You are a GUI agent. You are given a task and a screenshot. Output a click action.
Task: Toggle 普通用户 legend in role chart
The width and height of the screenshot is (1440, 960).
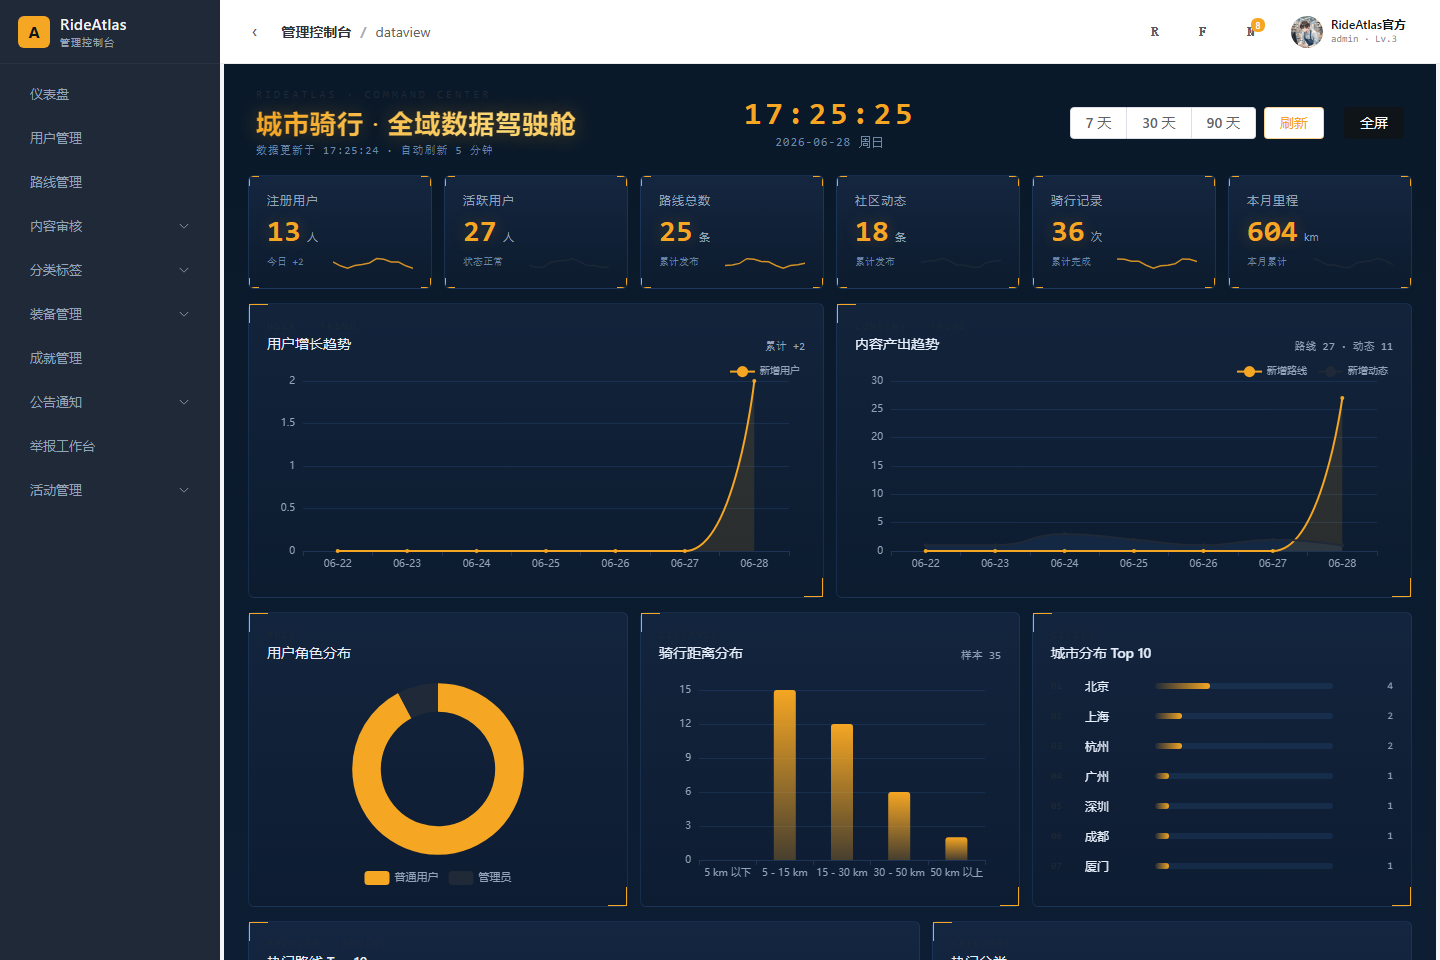click(401, 877)
